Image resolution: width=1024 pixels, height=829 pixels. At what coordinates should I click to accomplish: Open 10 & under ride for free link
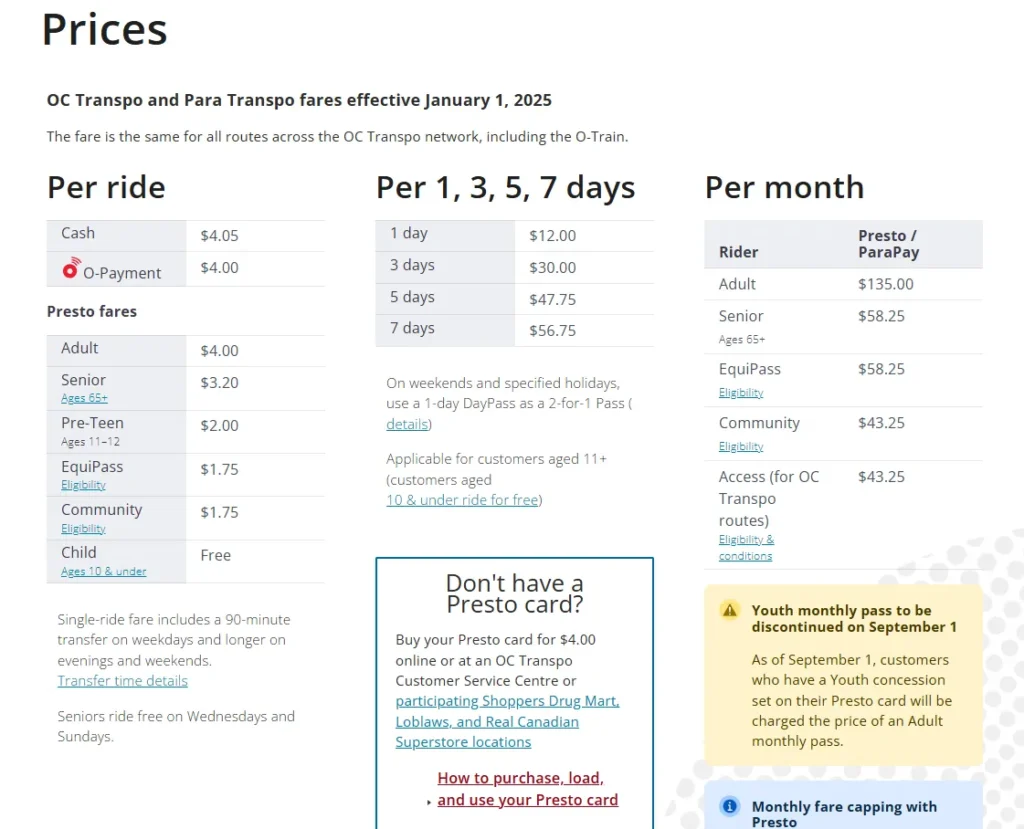[x=462, y=499]
